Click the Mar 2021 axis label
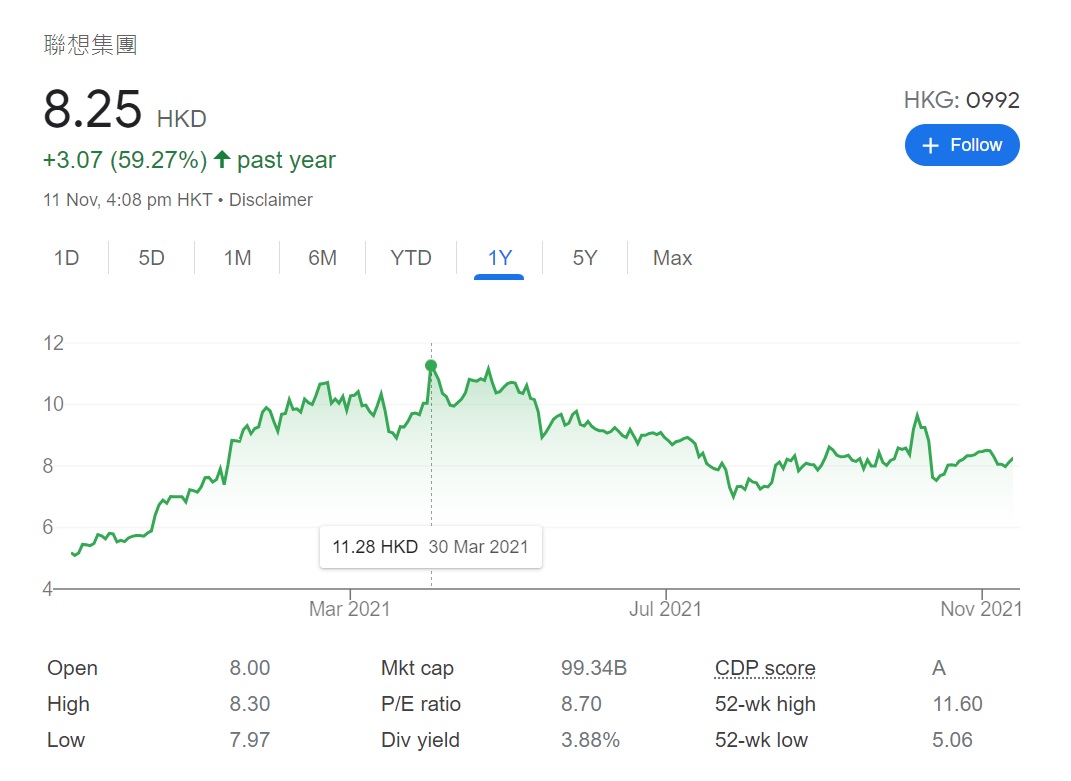This screenshot has width=1071, height=781. [349, 608]
